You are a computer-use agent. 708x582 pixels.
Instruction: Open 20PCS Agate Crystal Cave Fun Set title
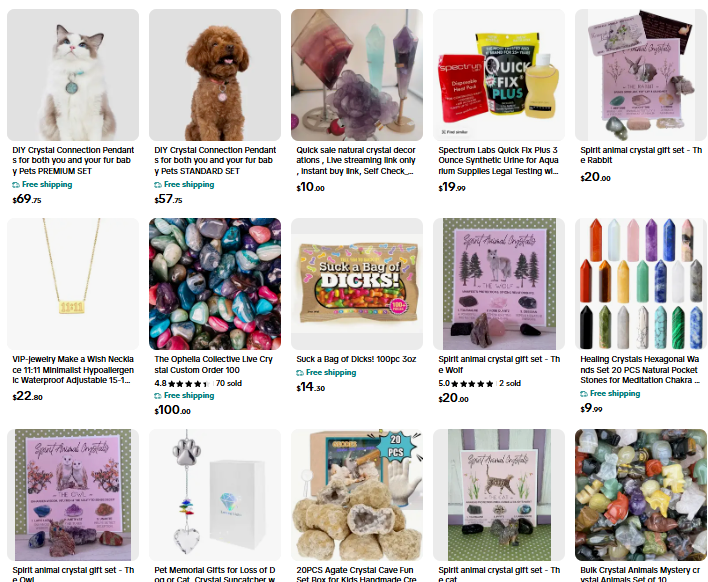(355, 574)
